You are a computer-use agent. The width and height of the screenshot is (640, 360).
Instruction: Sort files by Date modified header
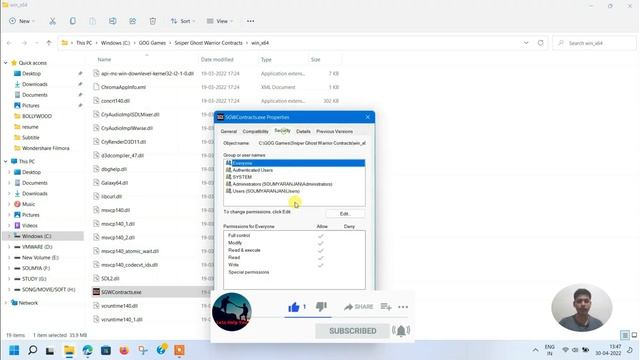217,60
